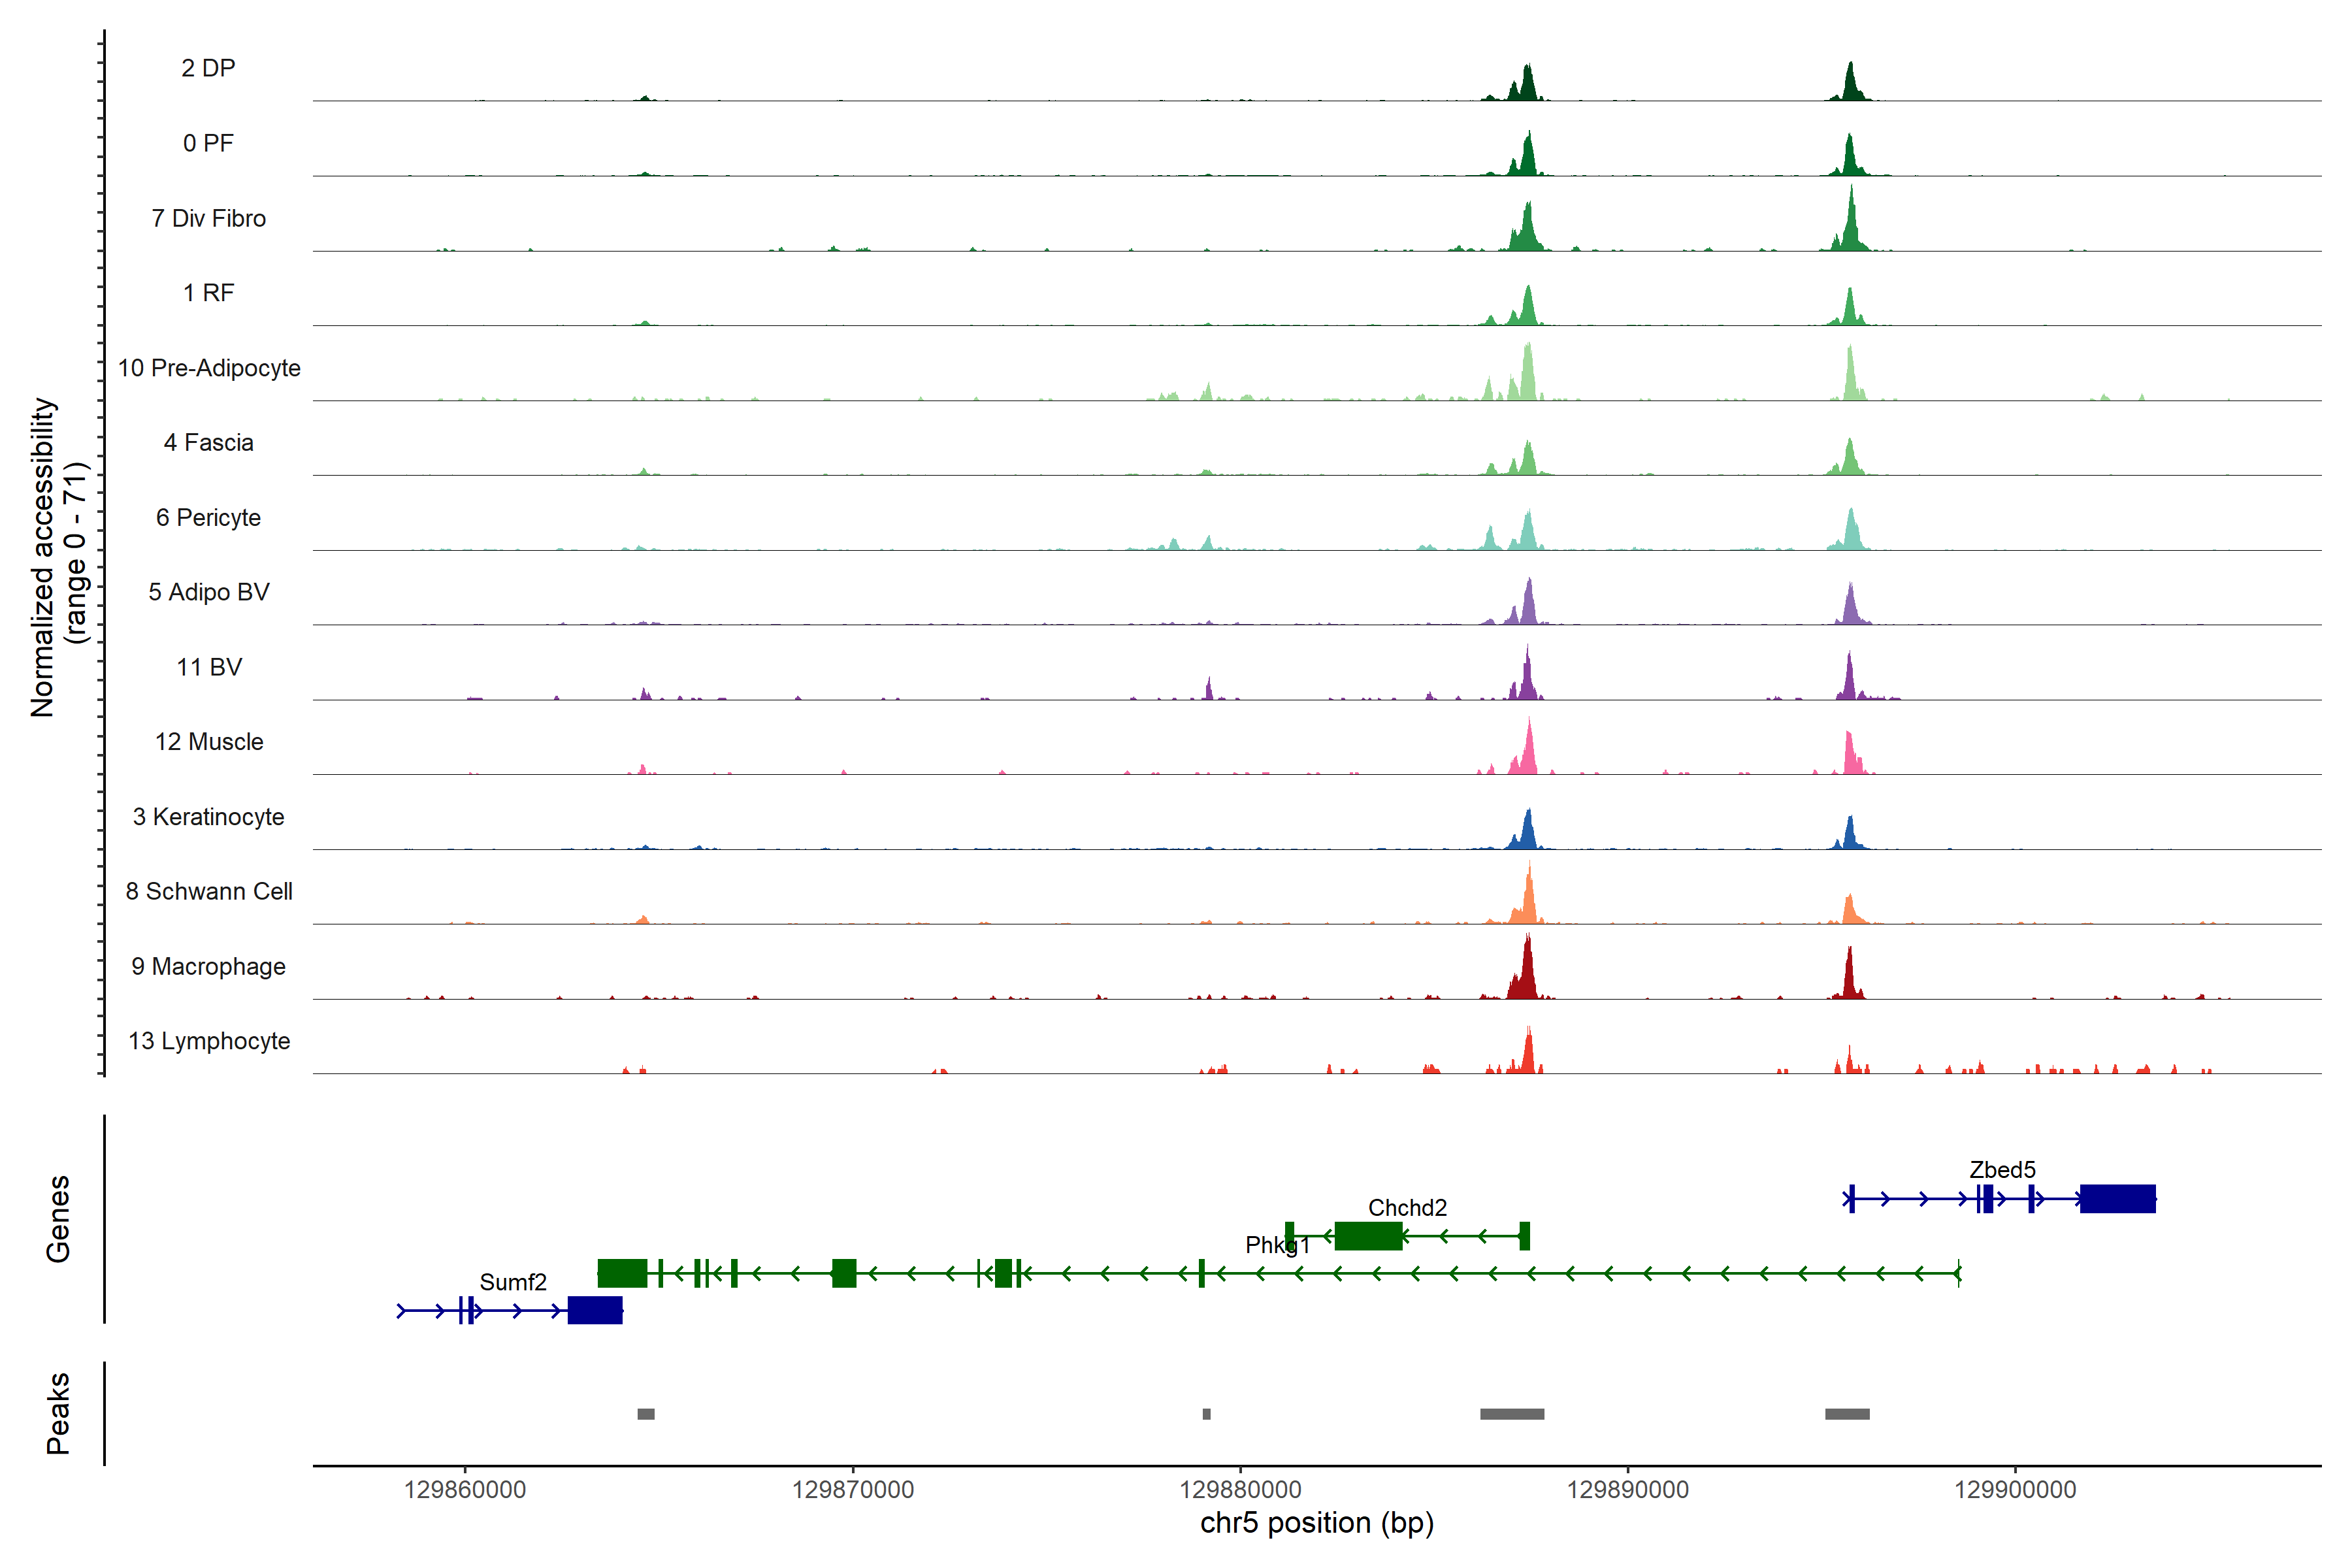Viewport: 2352px width, 1568px height.
Task: Click the widest gray peak bar
Action: coord(1511,1414)
